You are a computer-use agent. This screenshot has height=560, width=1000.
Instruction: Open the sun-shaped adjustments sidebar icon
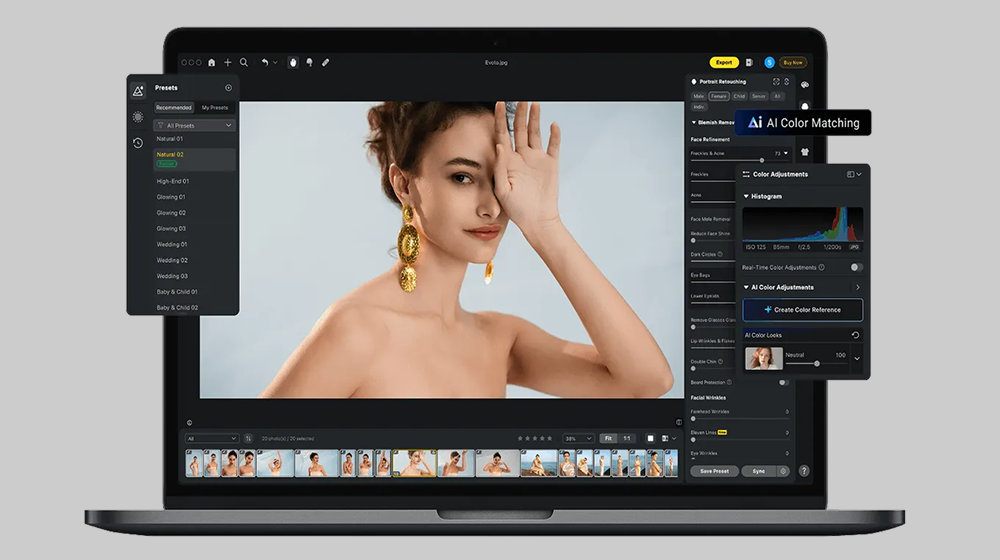click(x=138, y=117)
